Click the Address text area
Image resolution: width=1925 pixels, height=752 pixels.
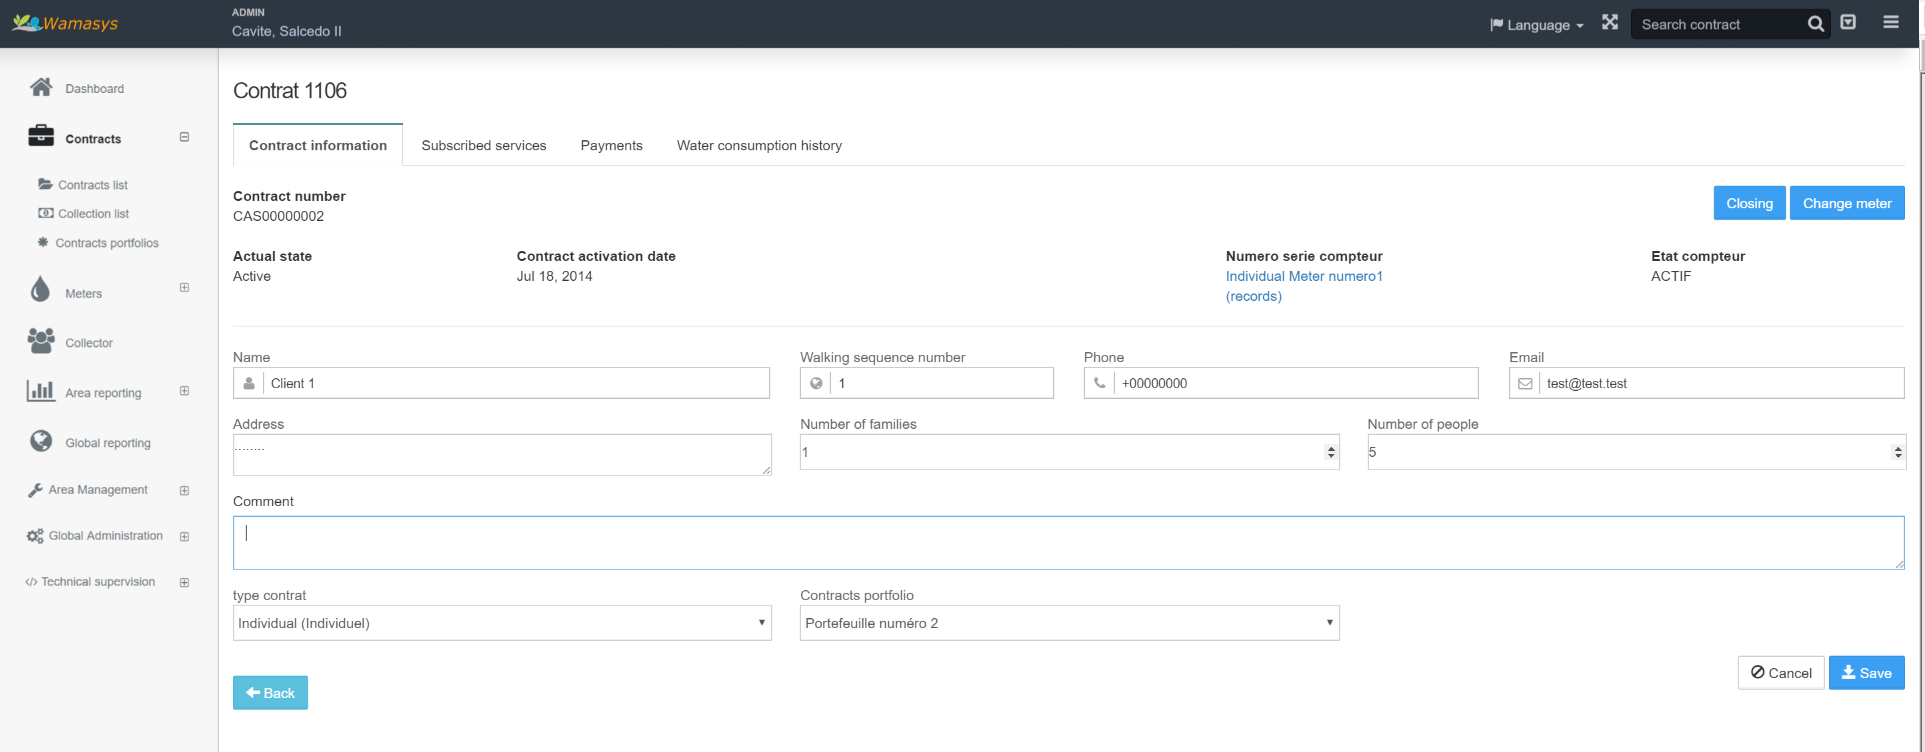coord(502,455)
